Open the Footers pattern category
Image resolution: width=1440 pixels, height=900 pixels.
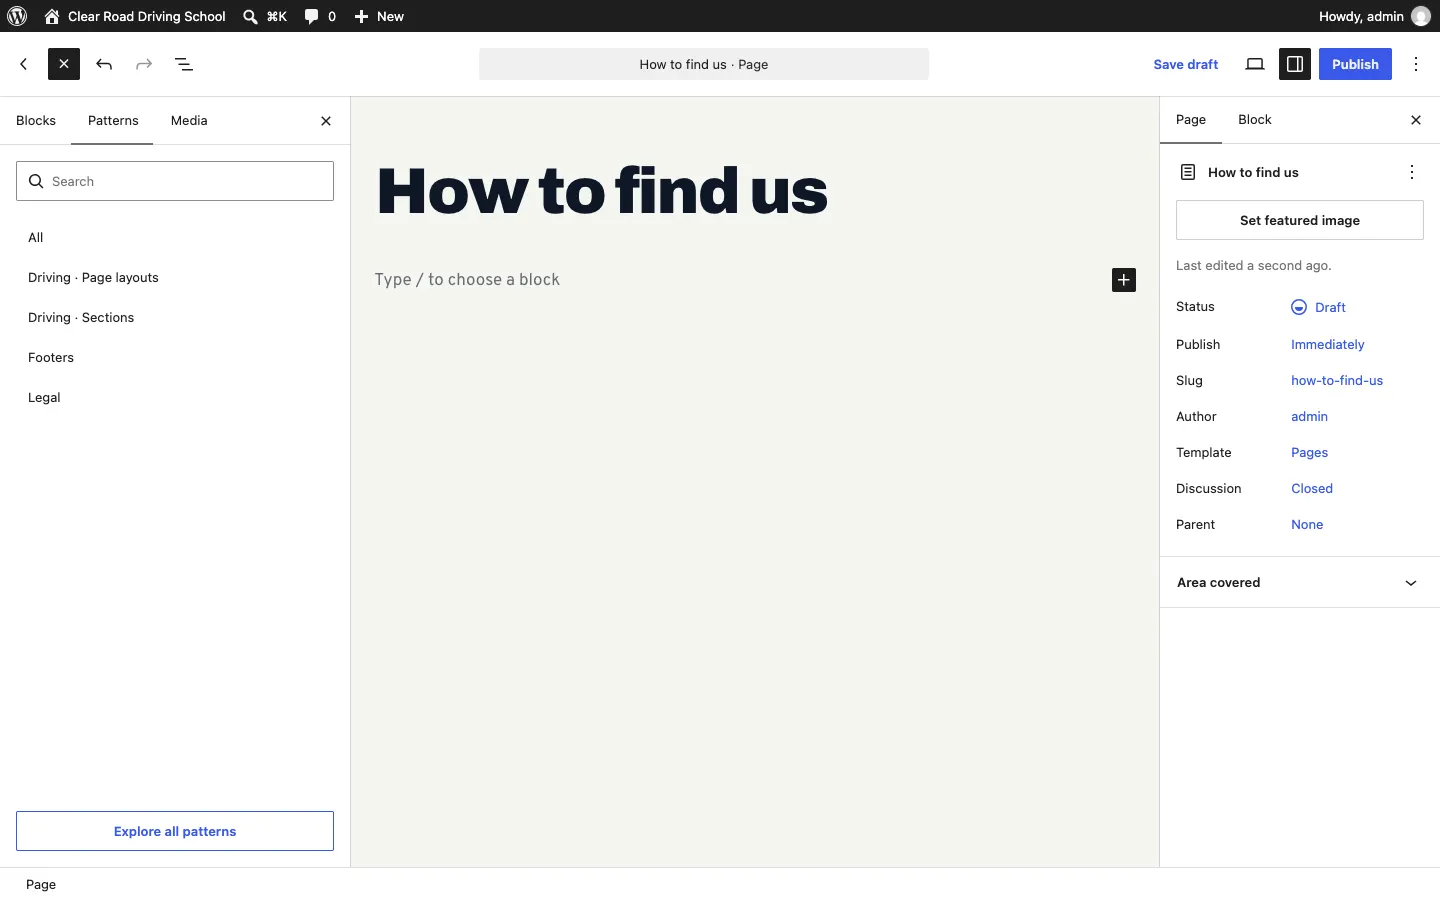coord(175,357)
